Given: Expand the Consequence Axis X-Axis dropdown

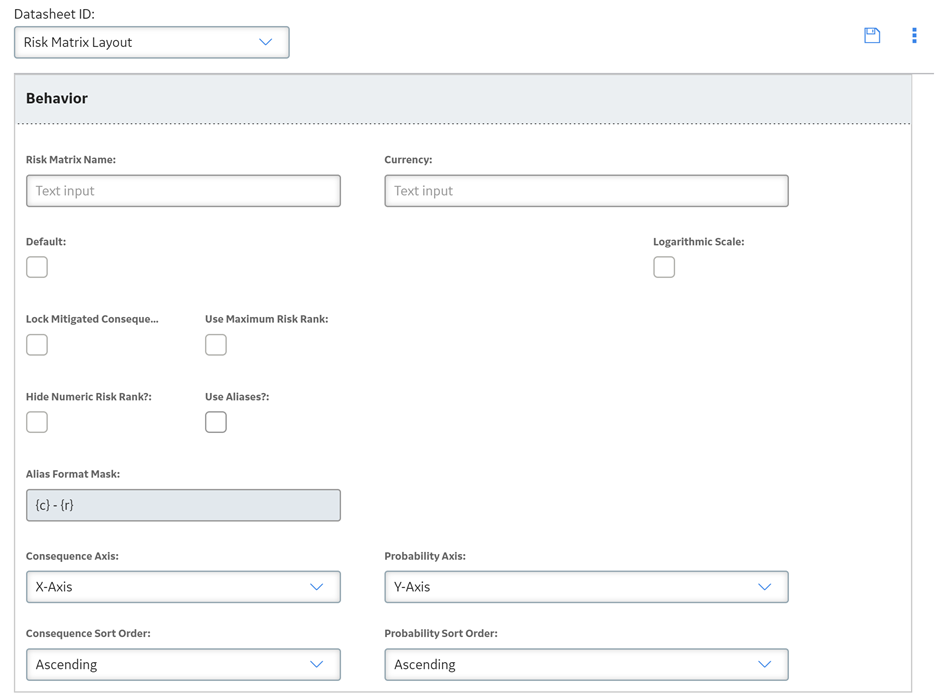Looking at the screenshot, I should coord(183,587).
